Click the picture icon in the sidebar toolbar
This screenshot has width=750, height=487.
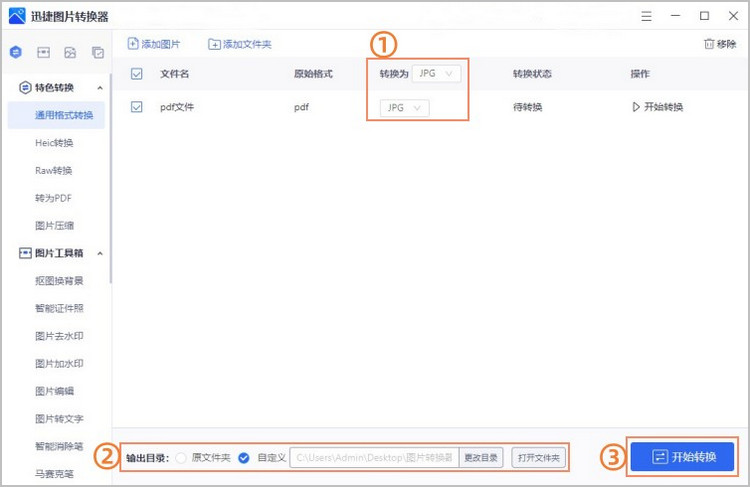pyautogui.click(x=70, y=52)
